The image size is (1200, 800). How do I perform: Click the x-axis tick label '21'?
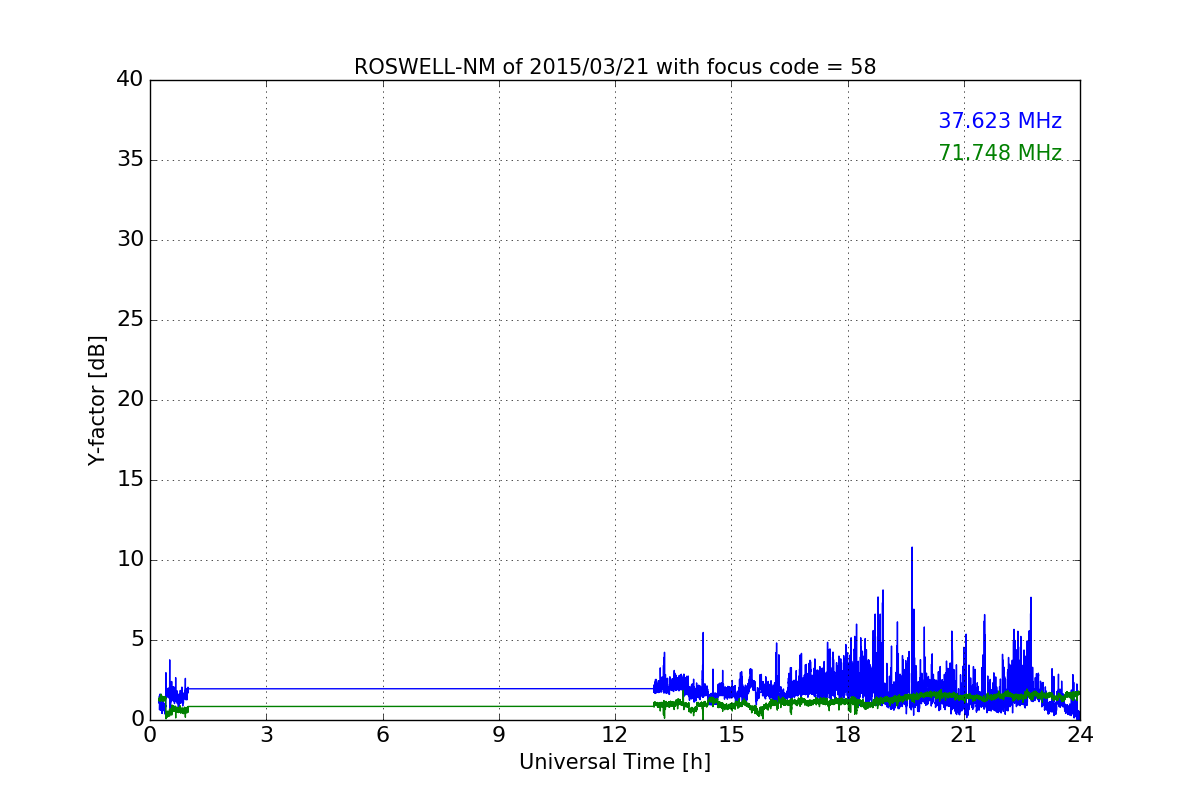pos(964,735)
